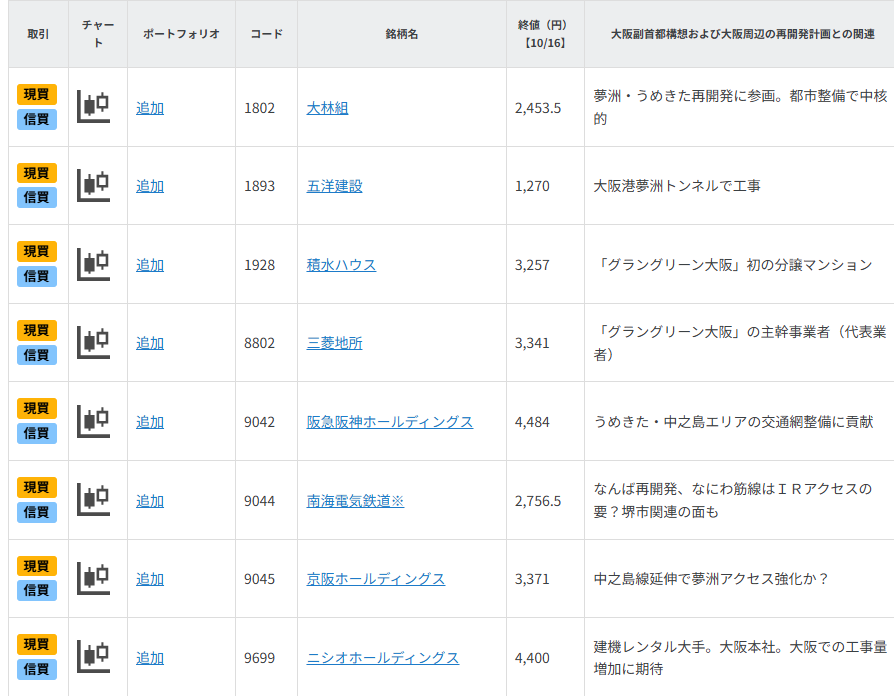
Task: Click 信買 for ニシオホールディングス
Action: click(37, 669)
